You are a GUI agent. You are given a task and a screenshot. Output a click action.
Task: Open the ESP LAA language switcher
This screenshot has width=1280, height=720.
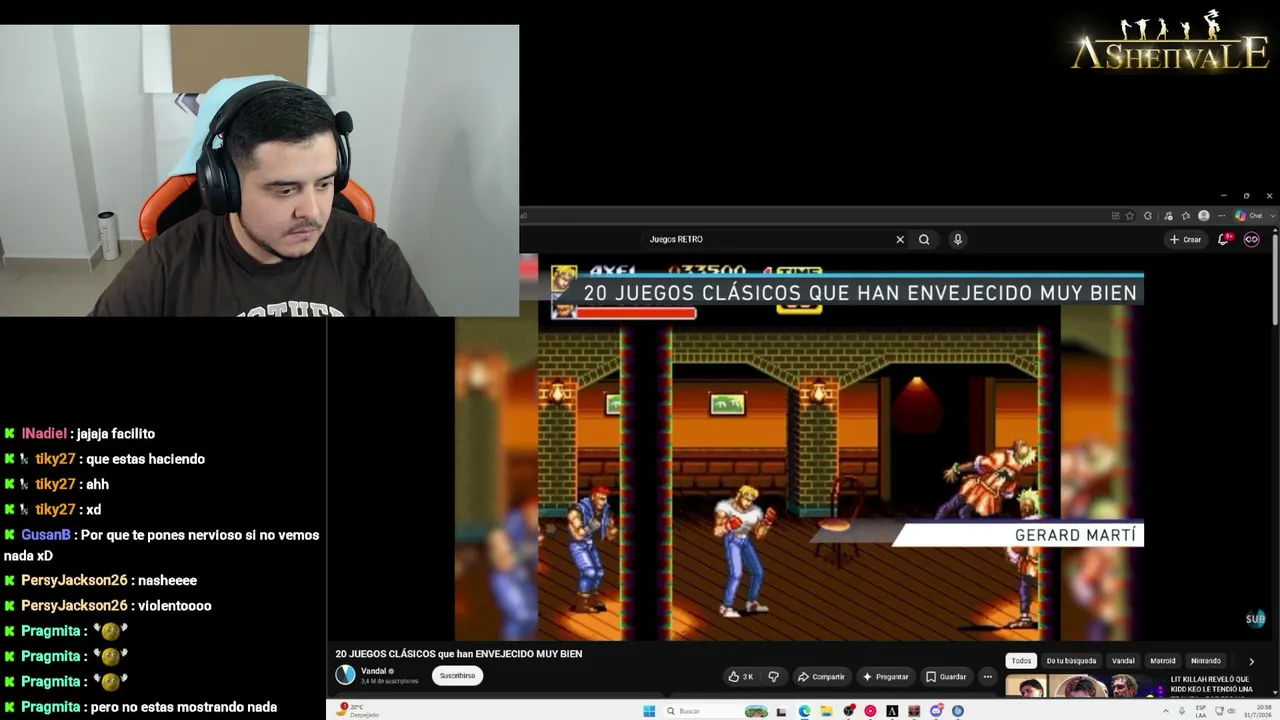tap(1201, 711)
